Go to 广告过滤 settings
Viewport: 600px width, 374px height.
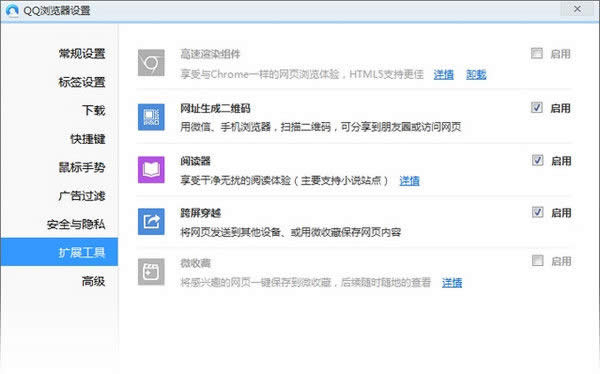pyautogui.click(x=82, y=196)
